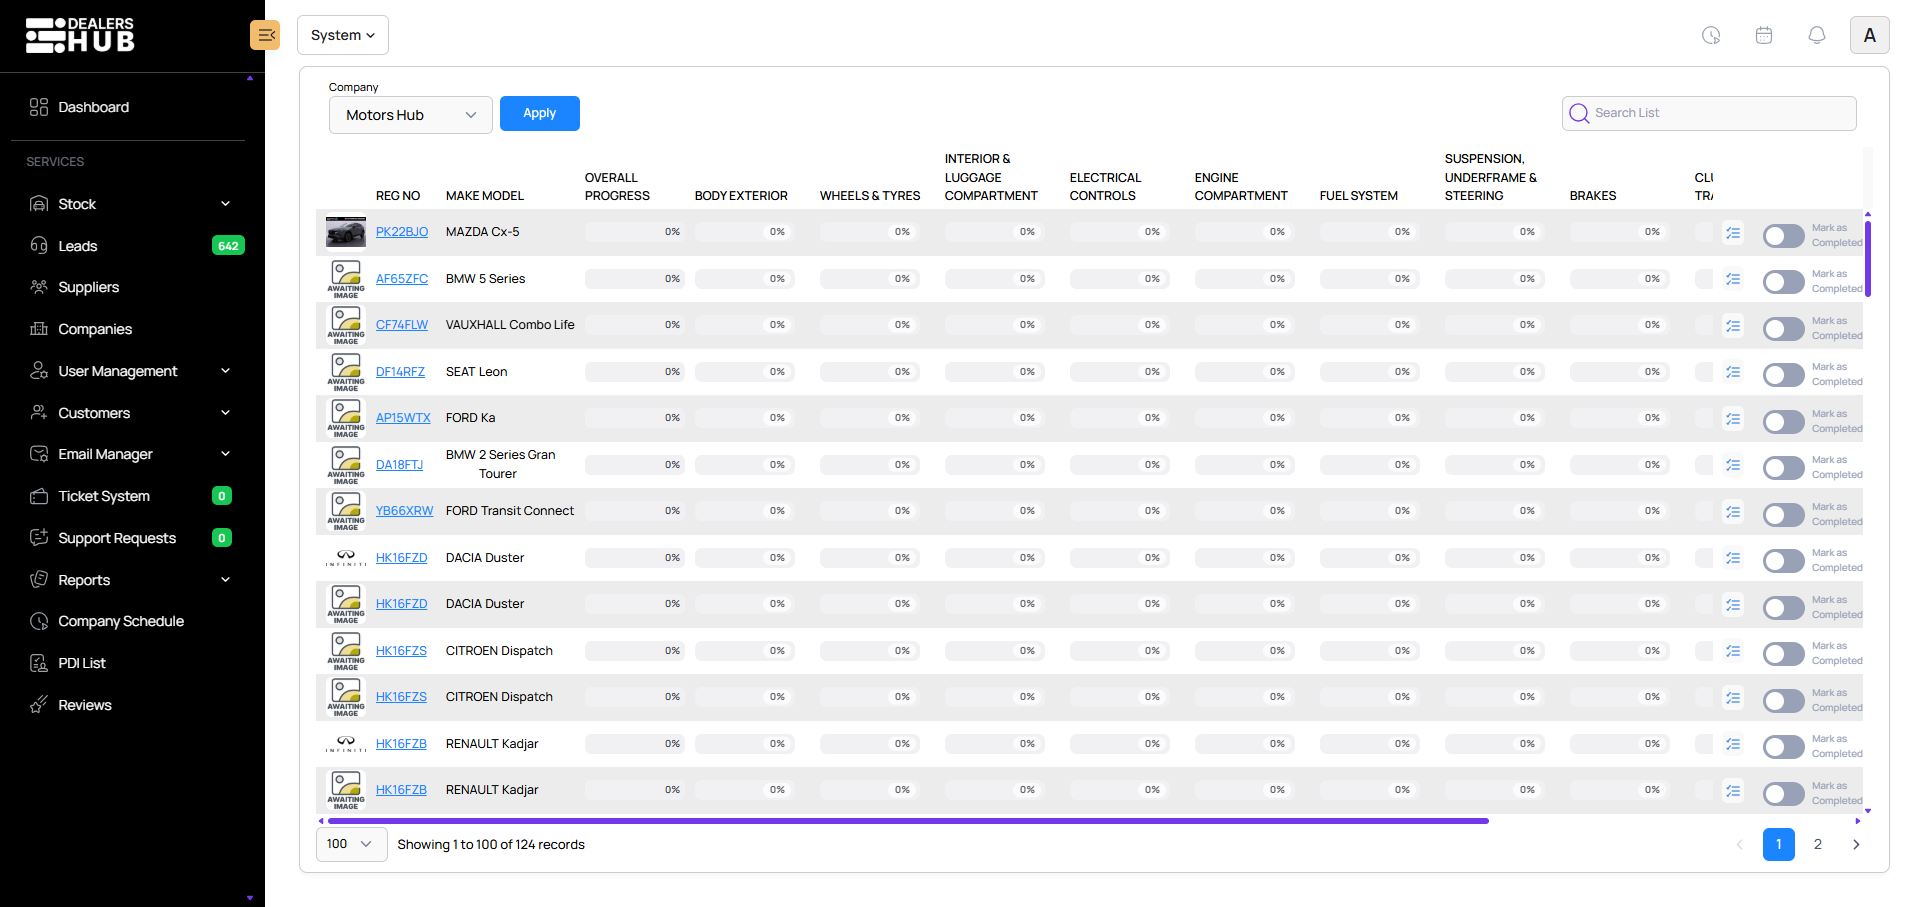The image size is (1919, 907).
Task: Open the clock history icon in header
Action: pyautogui.click(x=1711, y=35)
